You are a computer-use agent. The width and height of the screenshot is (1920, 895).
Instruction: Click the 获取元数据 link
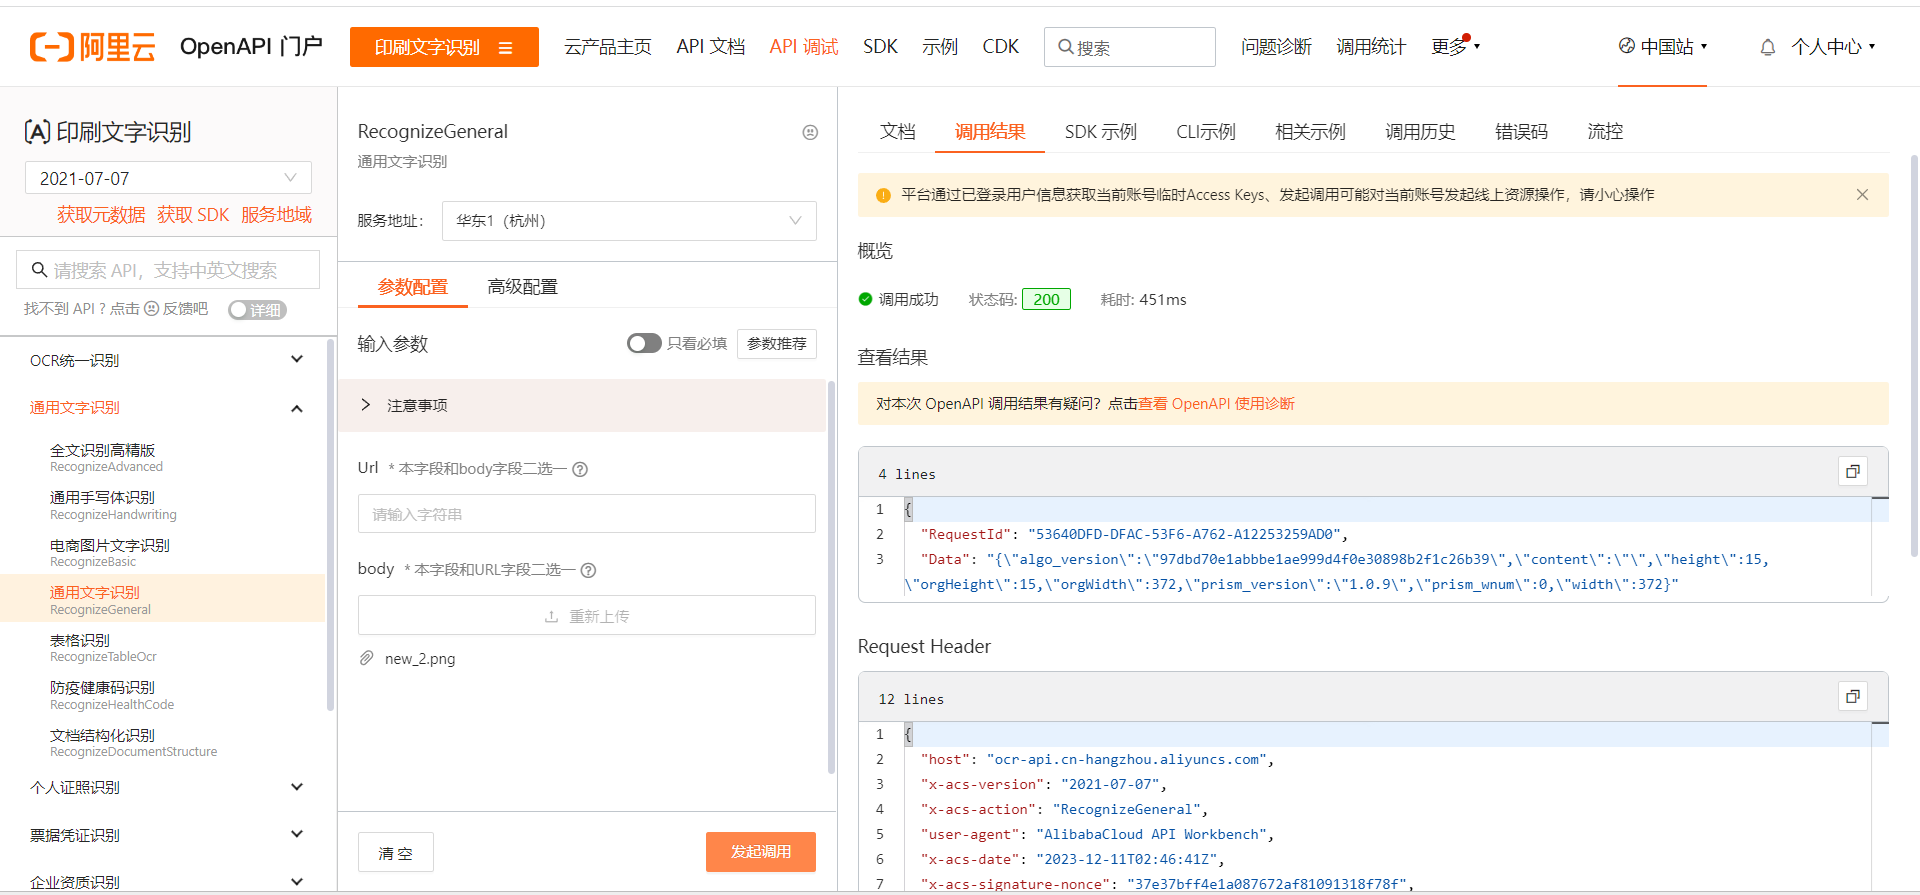(x=101, y=215)
